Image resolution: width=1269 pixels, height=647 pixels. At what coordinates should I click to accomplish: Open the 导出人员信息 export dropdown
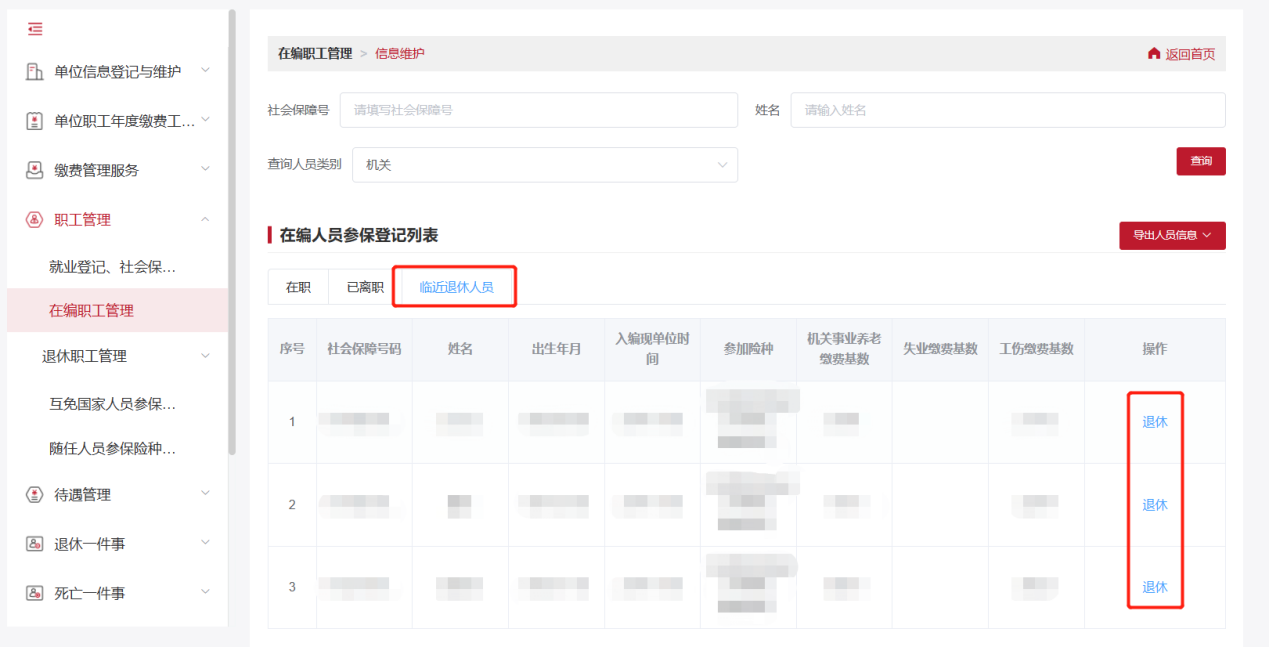point(1171,235)
